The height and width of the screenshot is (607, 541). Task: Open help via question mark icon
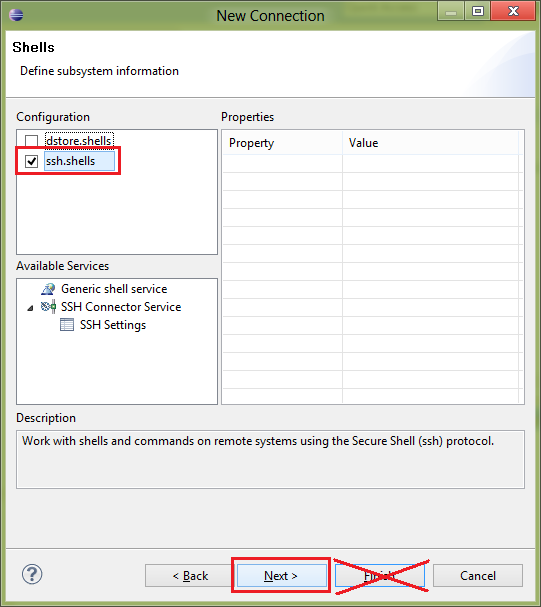(x=32, y=574)
